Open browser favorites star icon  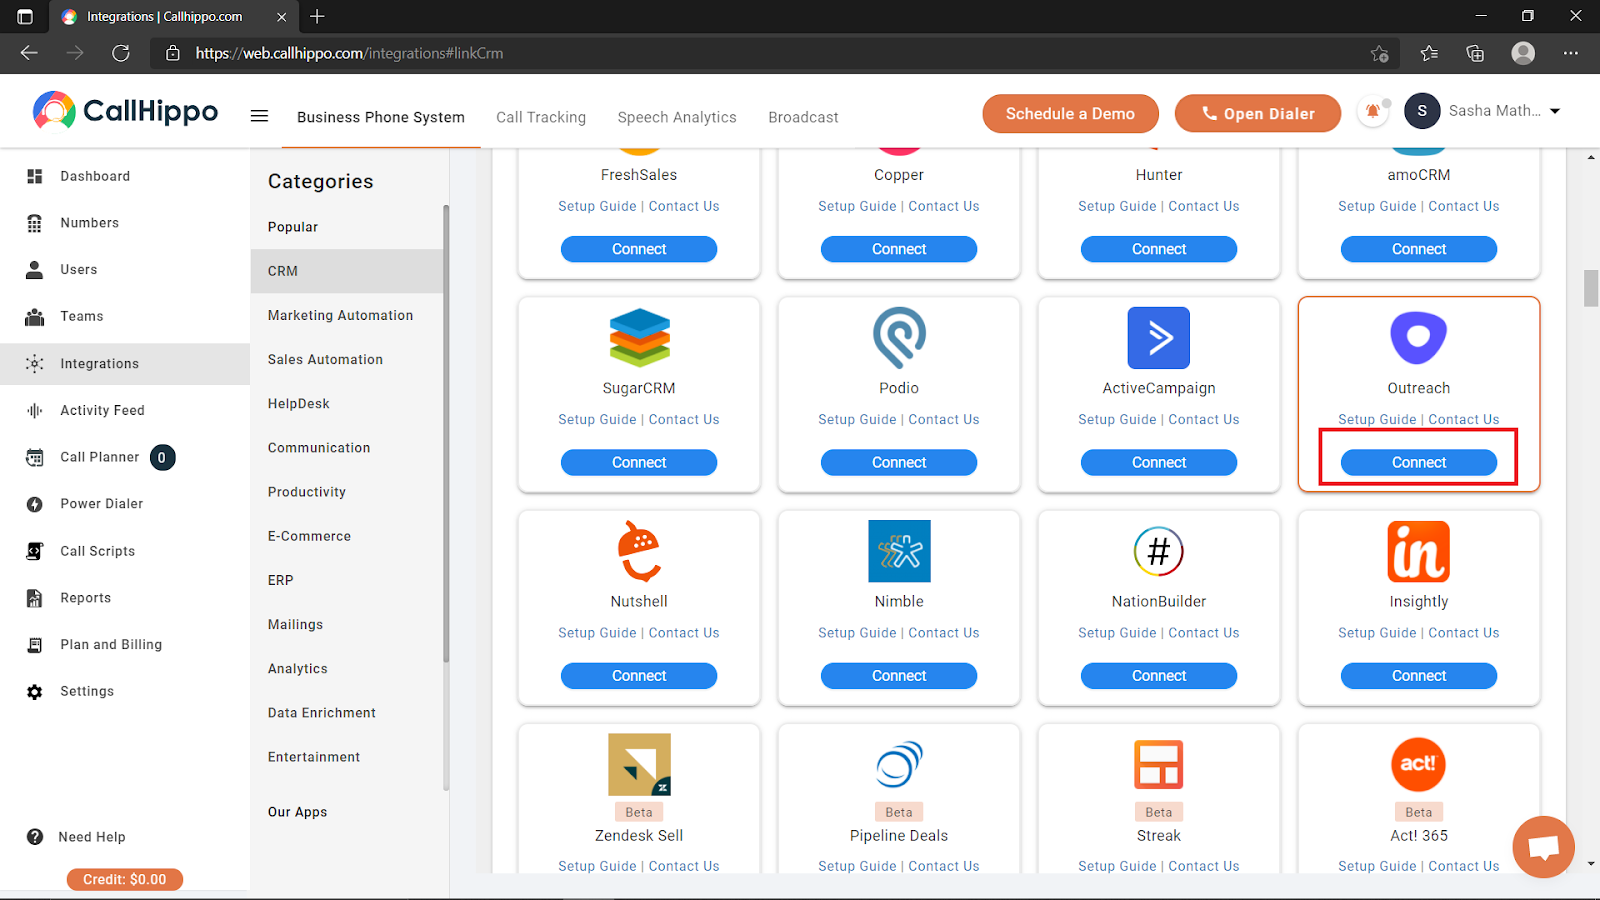click(1429, 53)
